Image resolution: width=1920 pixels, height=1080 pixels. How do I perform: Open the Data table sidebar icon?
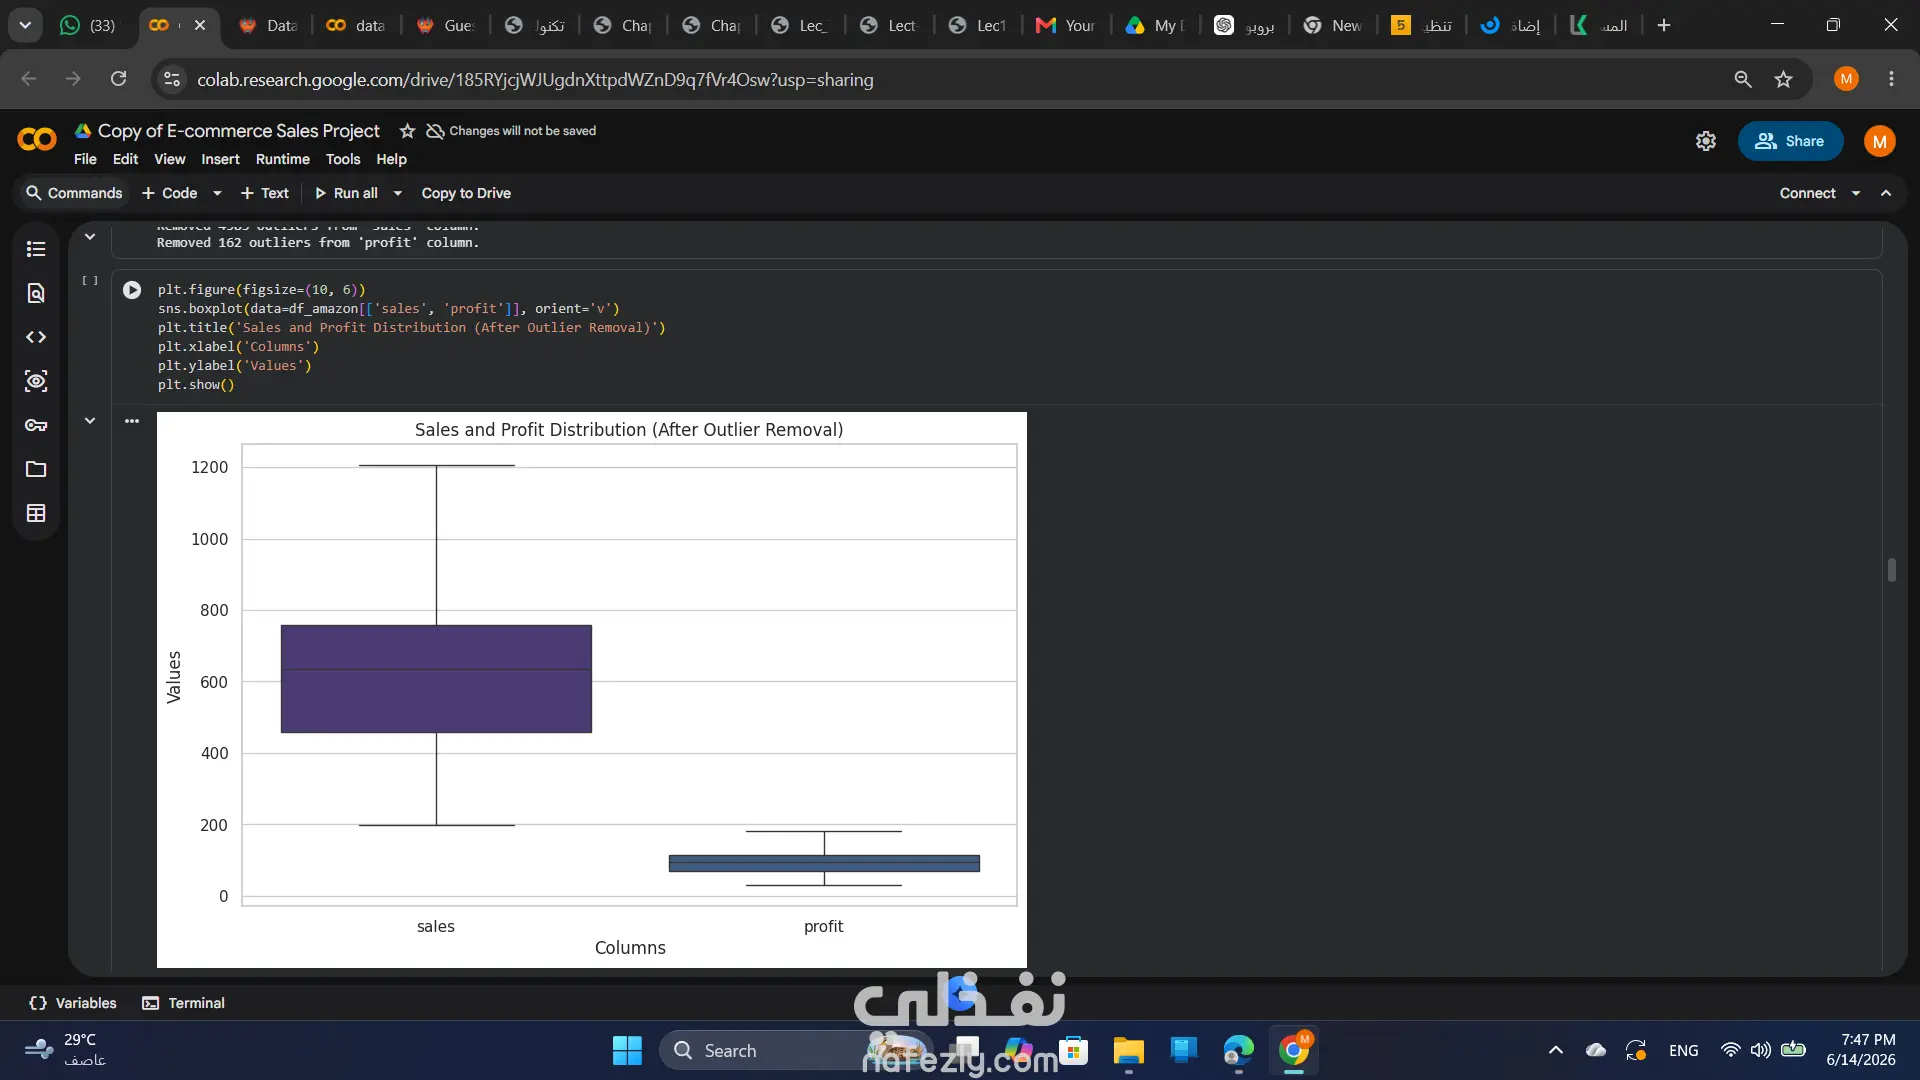tap(36, 513)
